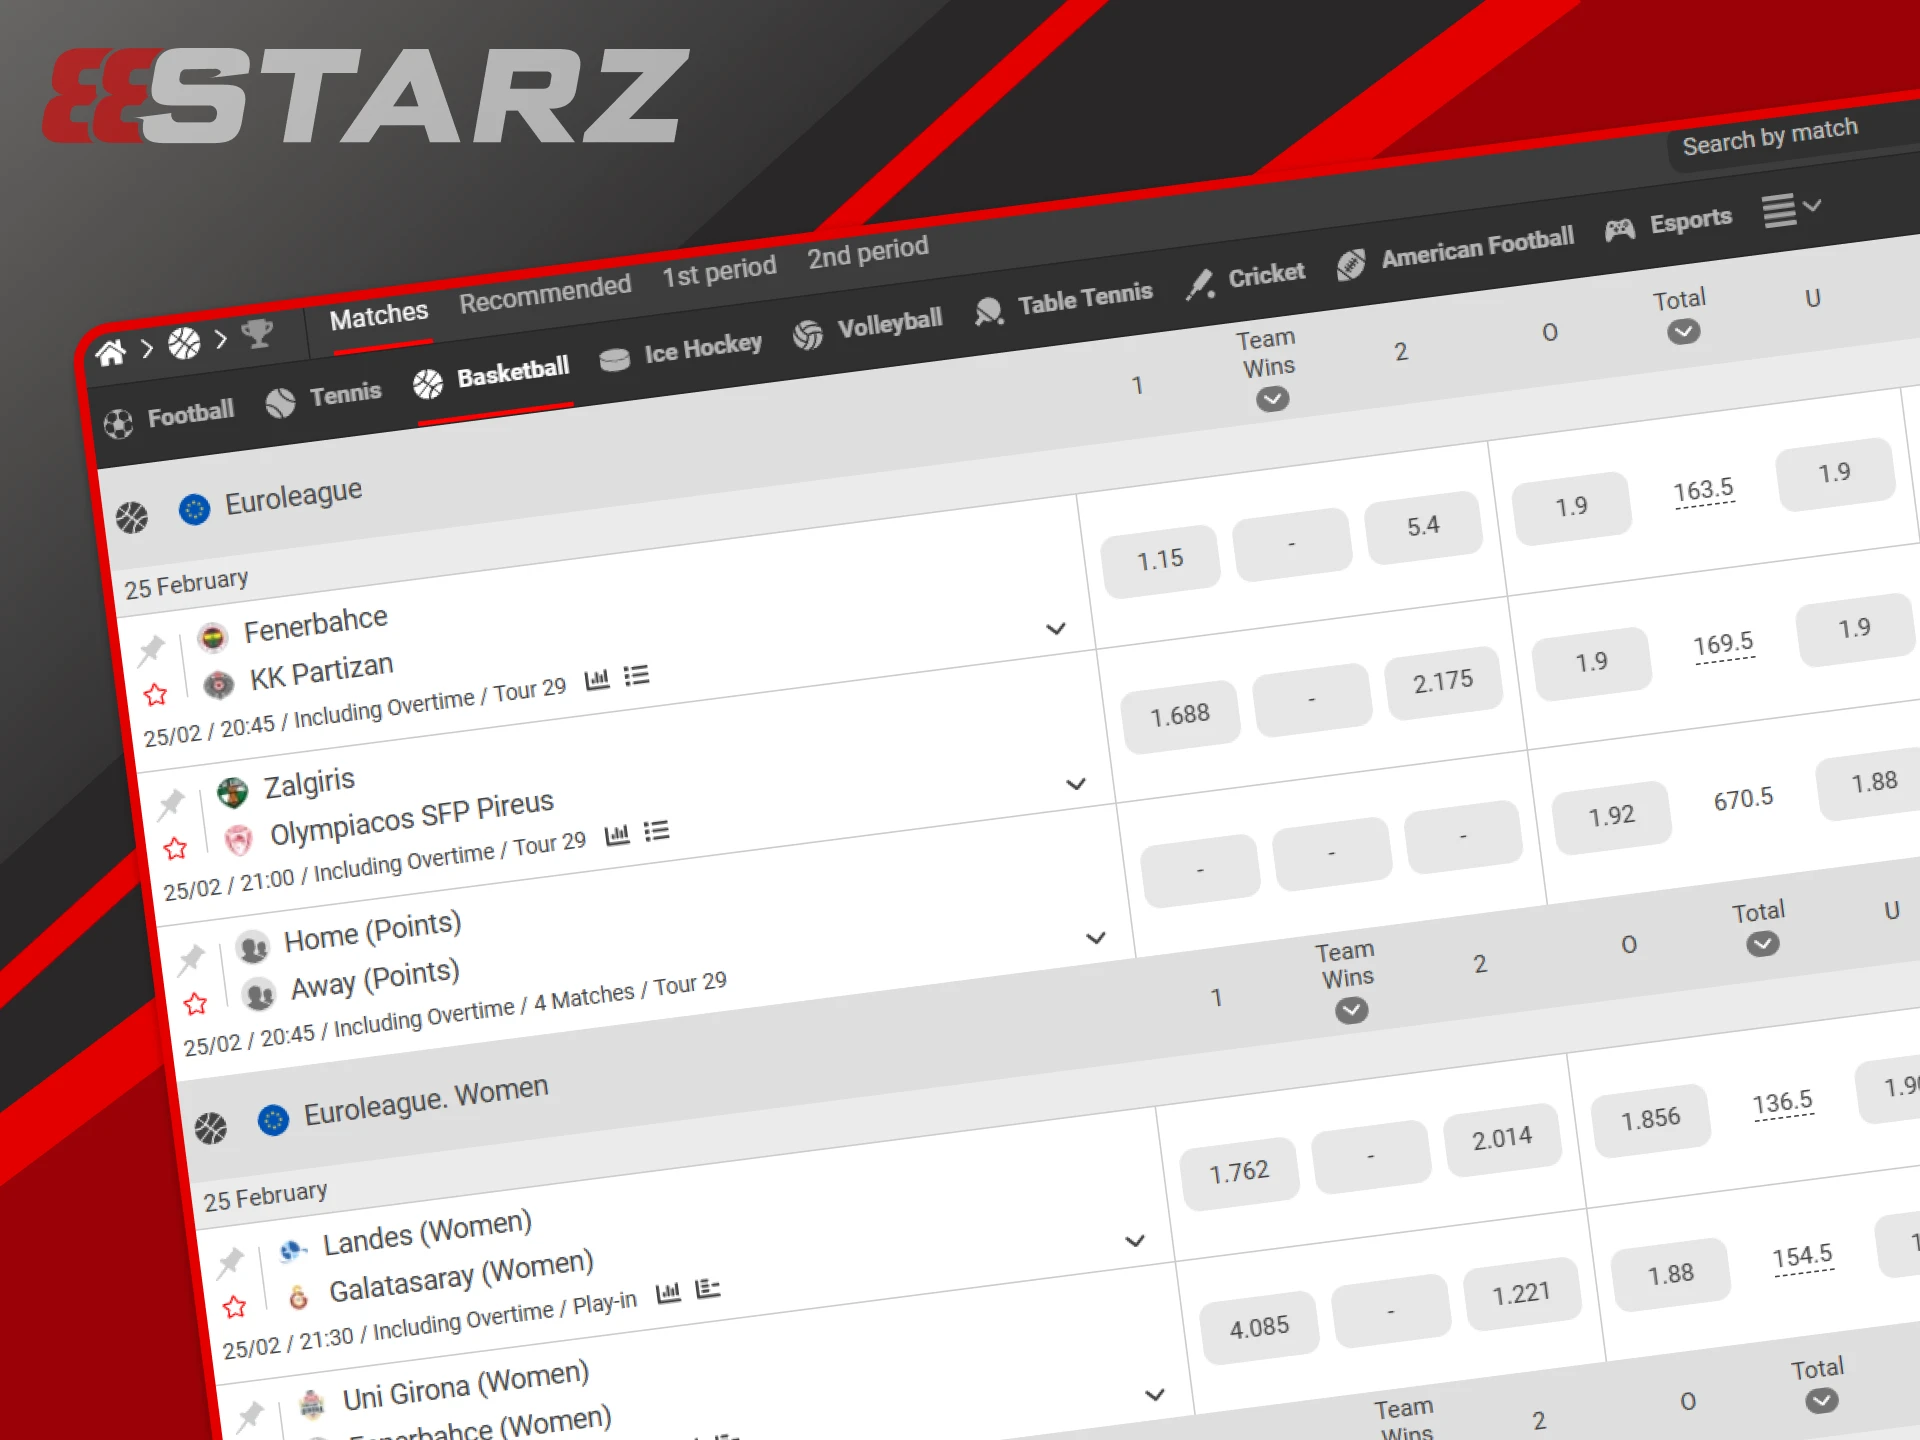Click Euroleague blue league badge
The width and height of the screenshot is (1920, 1440).
[x=194, y=509]
